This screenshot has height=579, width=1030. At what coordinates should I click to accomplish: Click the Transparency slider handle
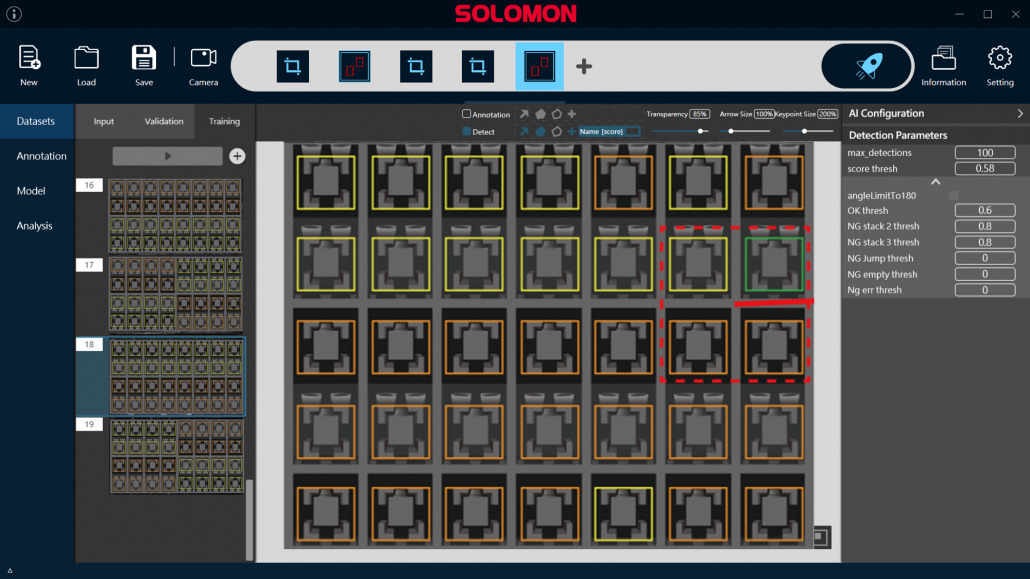pos(702,131)
